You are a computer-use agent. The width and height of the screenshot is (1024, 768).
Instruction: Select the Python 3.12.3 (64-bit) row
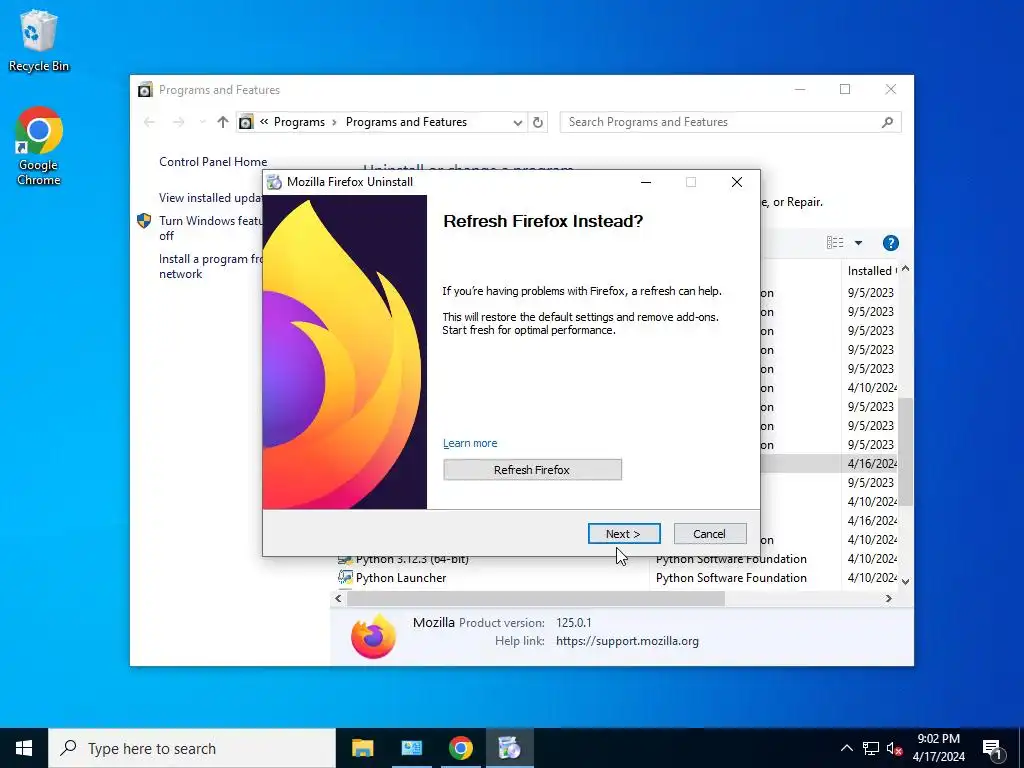pyautogui.click(x=615, y=559)
